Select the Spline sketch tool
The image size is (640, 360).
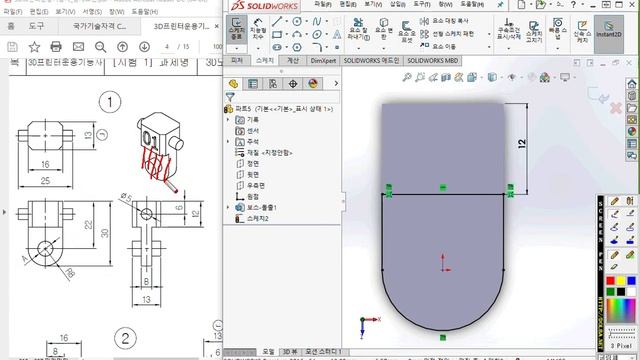317,22
